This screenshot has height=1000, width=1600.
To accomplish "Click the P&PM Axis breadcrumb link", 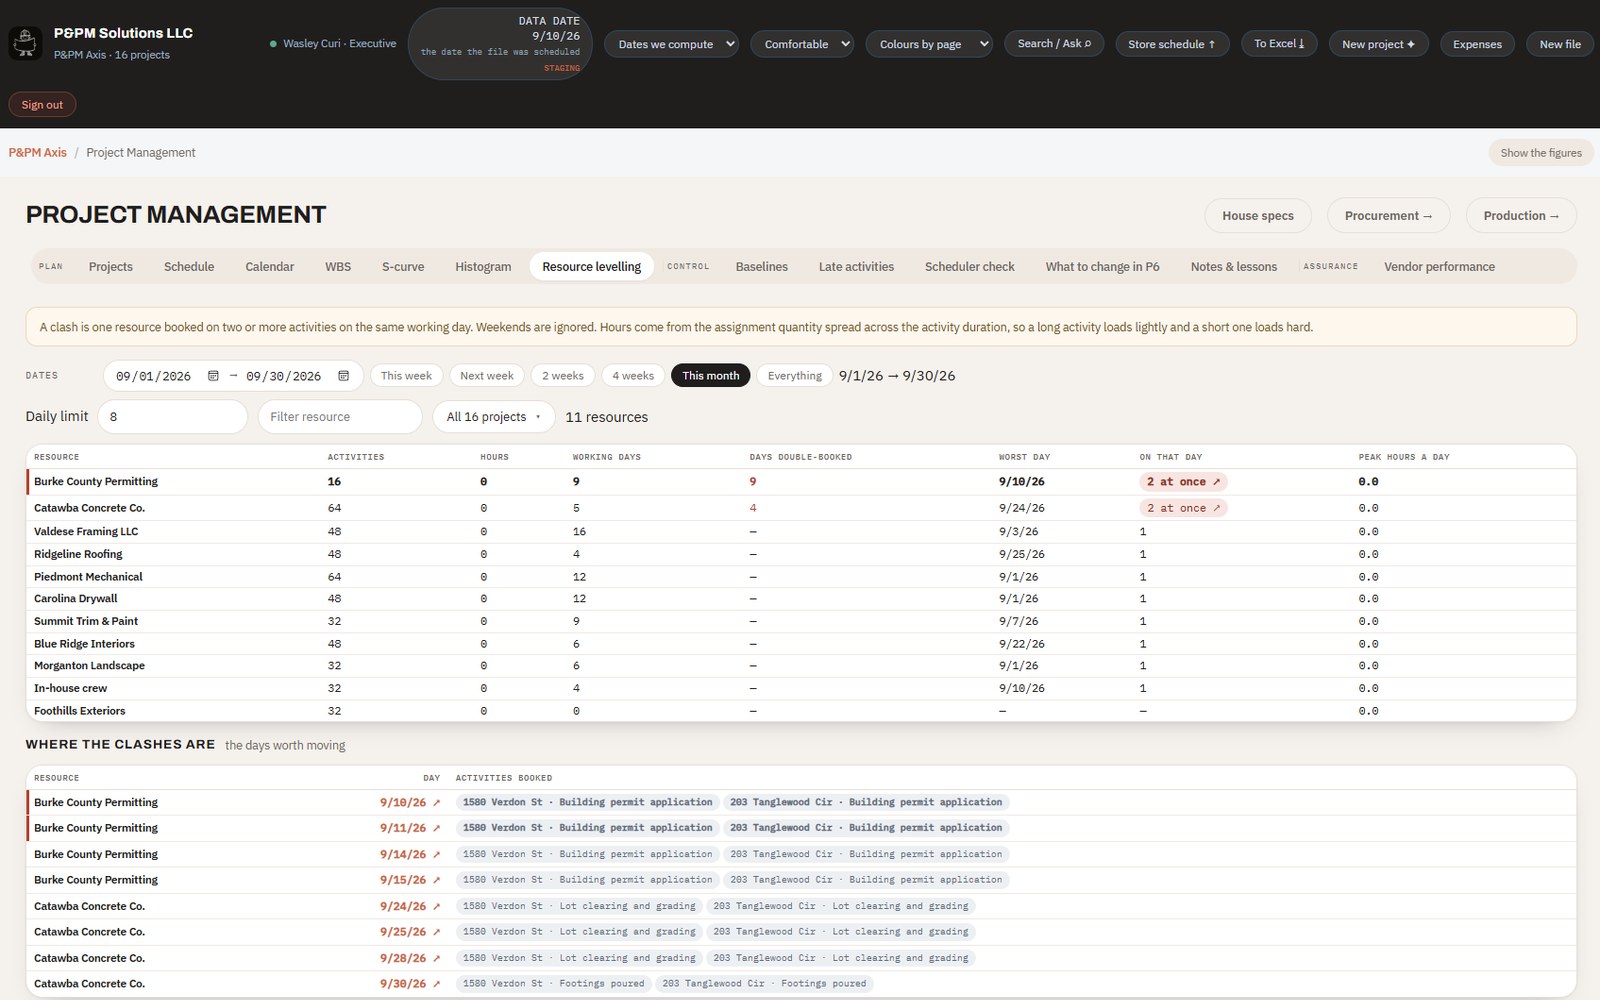I will pos(38,153).
